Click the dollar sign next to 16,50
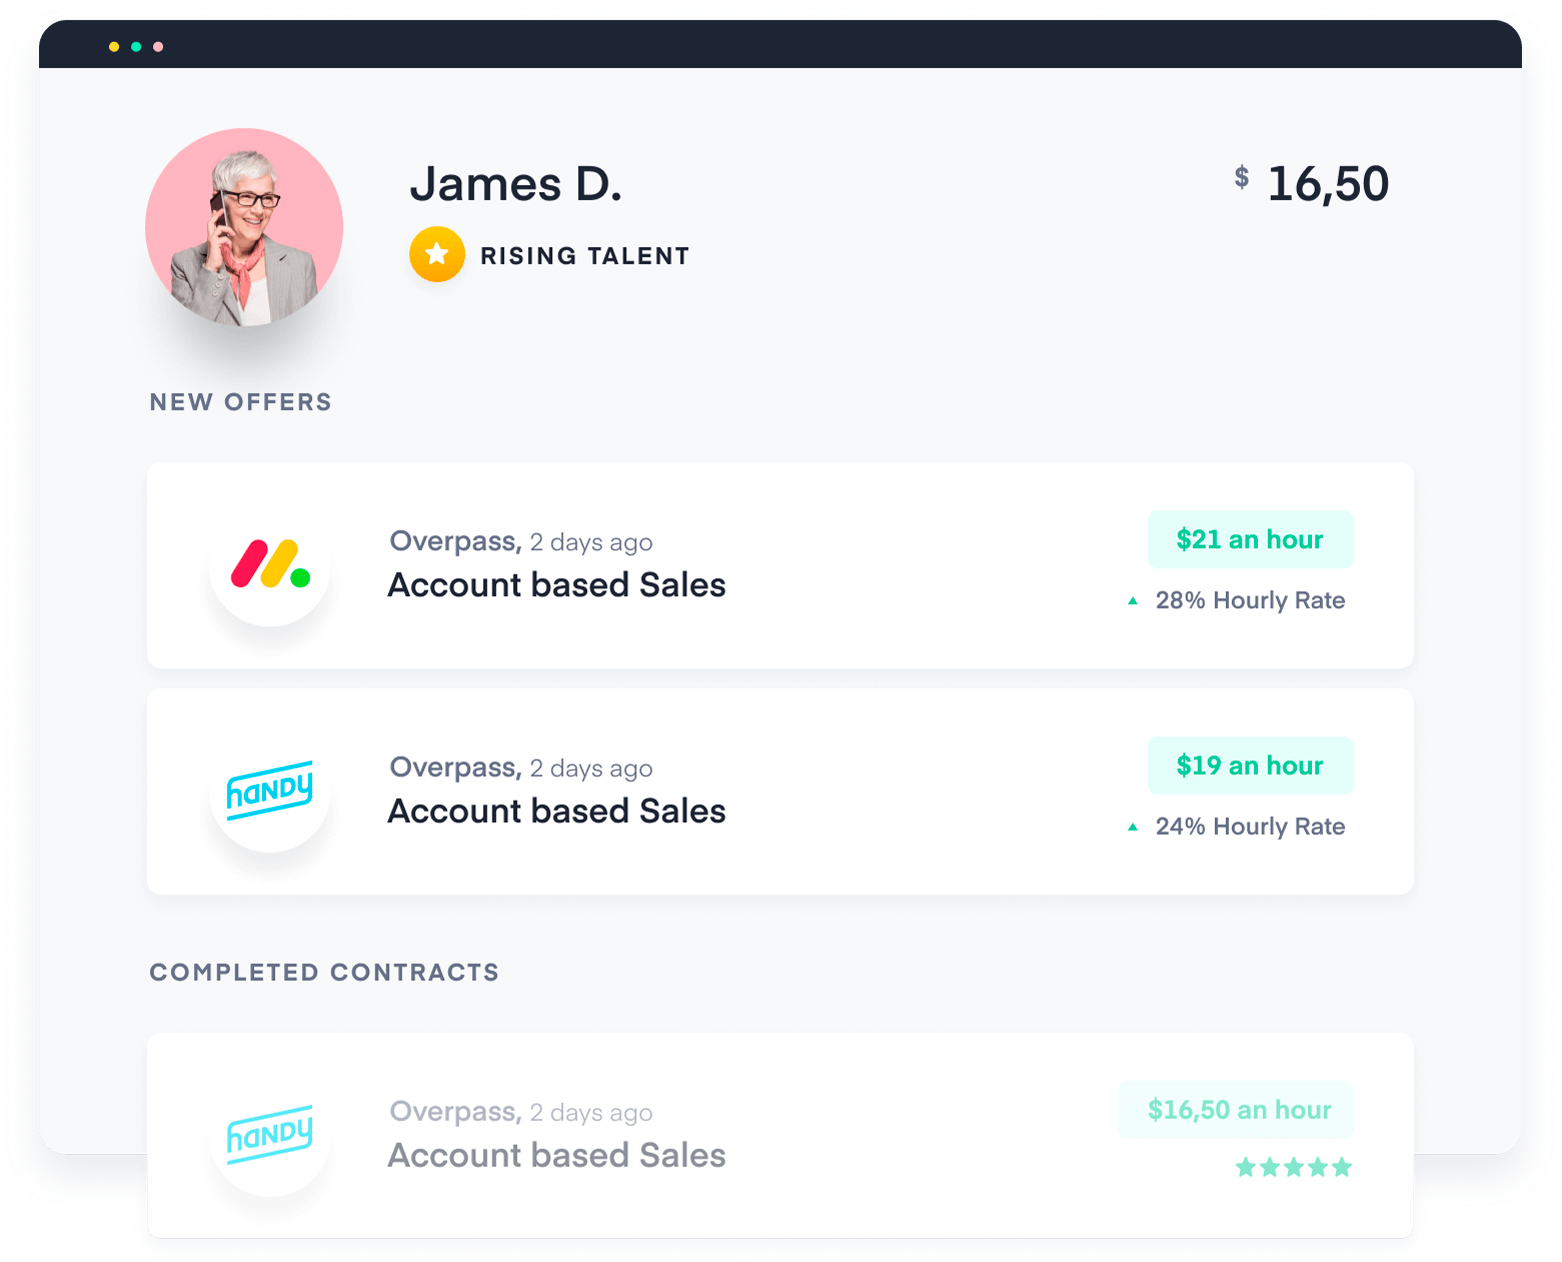Screen dimensions: 1562x1262 click(x=1241, y=177)
